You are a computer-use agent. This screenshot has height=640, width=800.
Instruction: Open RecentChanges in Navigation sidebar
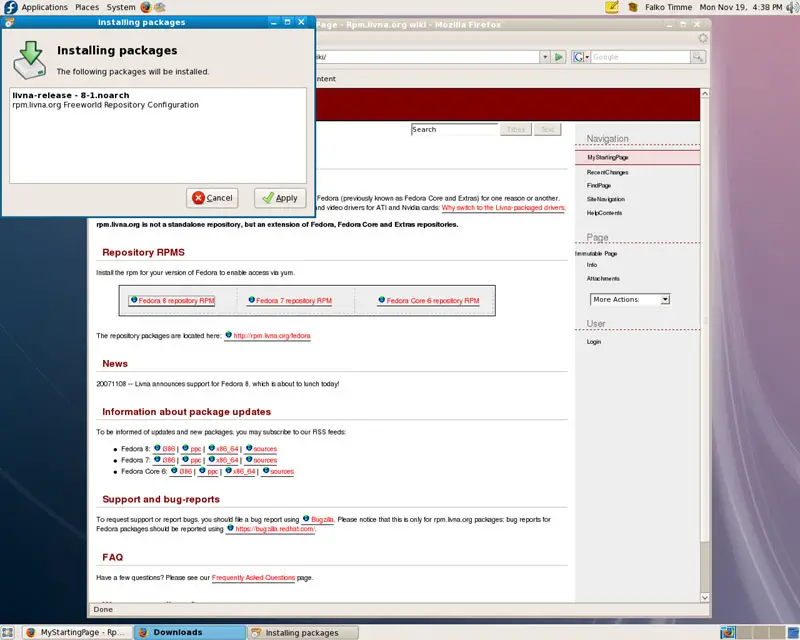coord(607,173)
